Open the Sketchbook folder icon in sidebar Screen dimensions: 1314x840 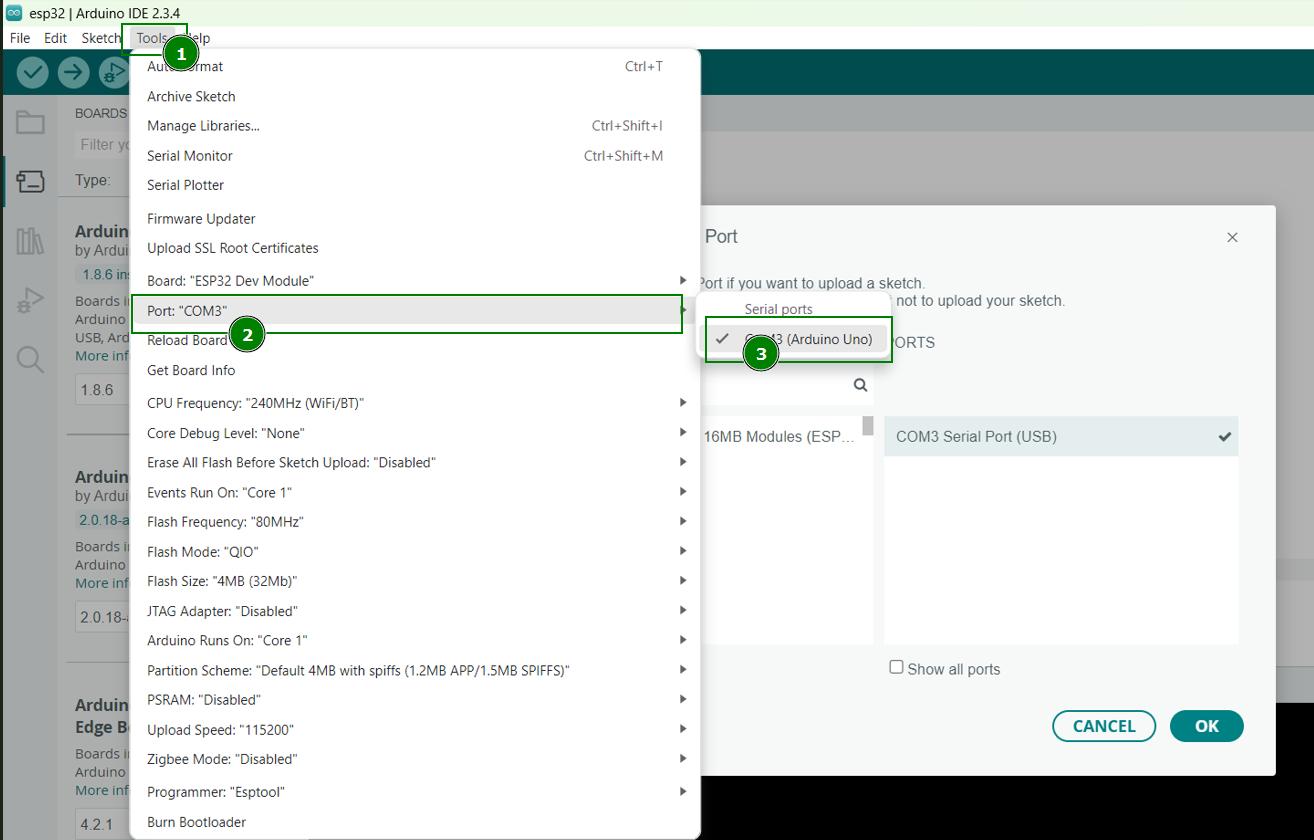coord(30,123)
